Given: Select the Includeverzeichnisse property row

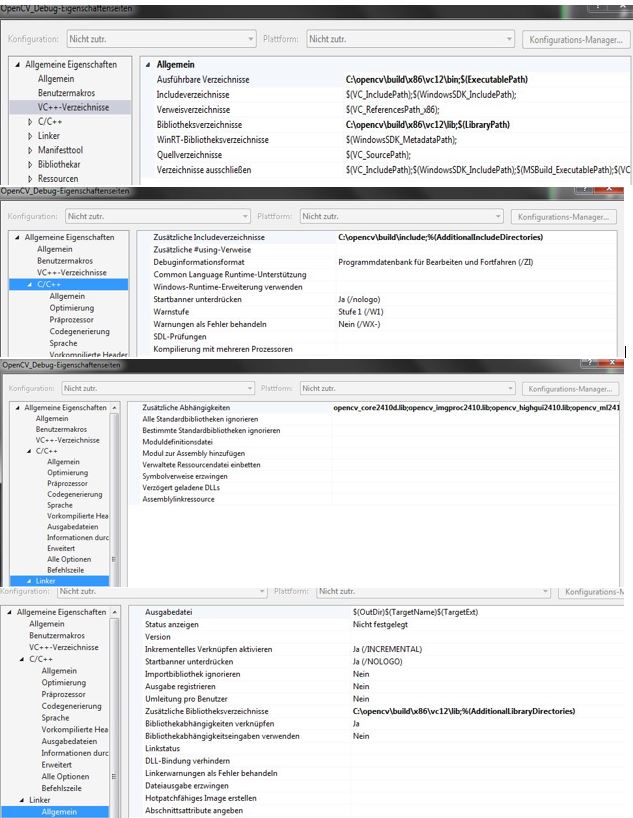Looking at the screenshot, I should click(x=385, y=95).
